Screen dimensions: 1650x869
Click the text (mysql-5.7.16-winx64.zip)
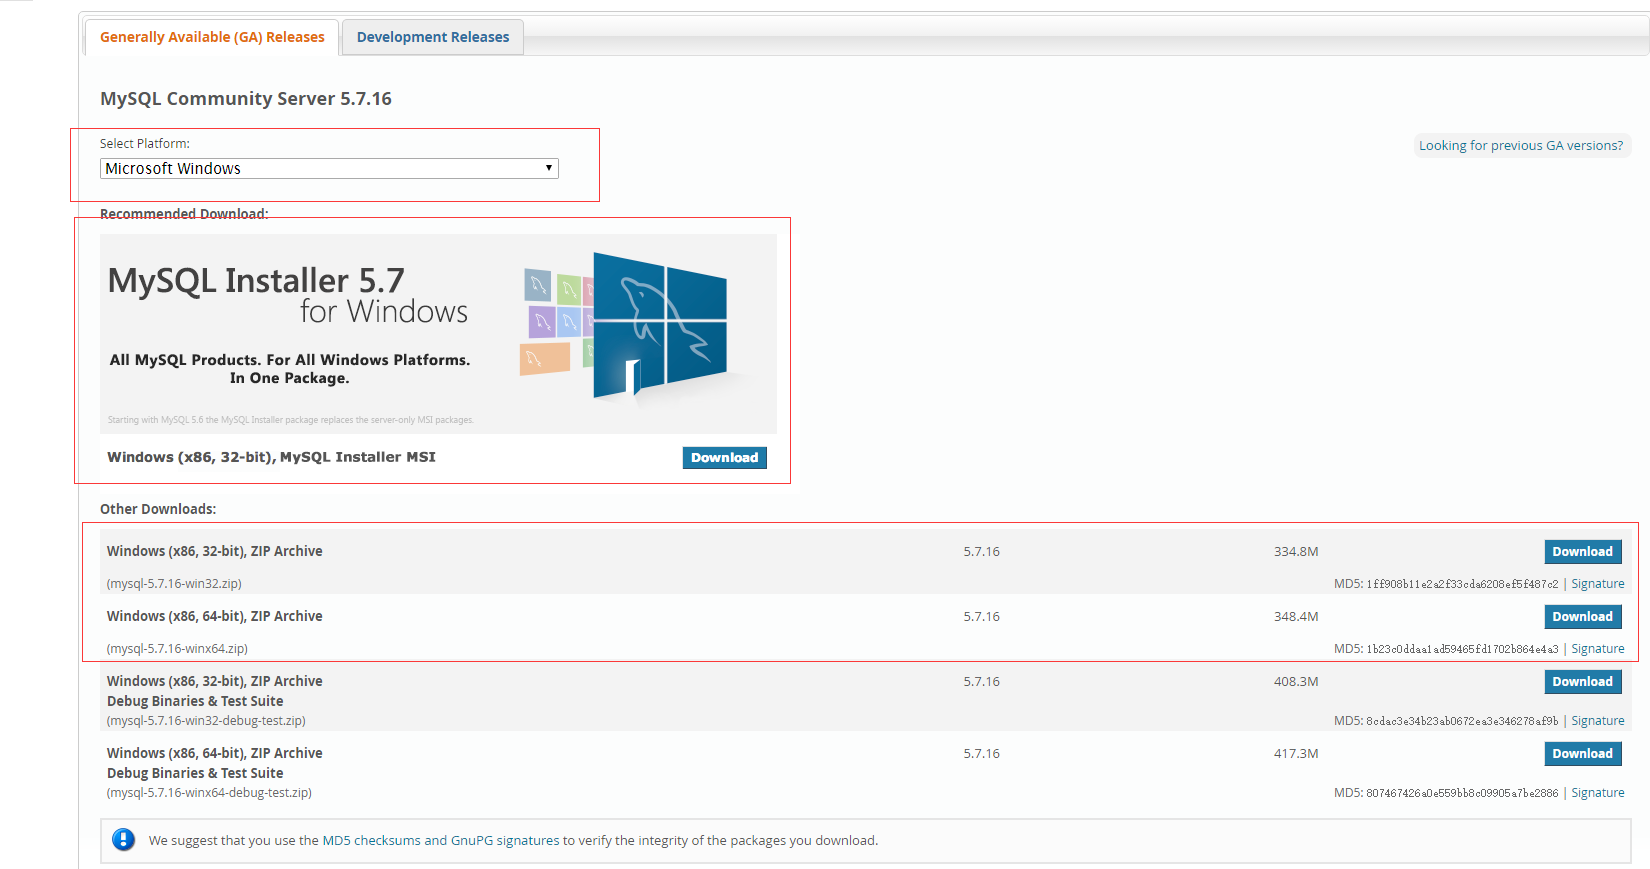[x=177, y=649]
